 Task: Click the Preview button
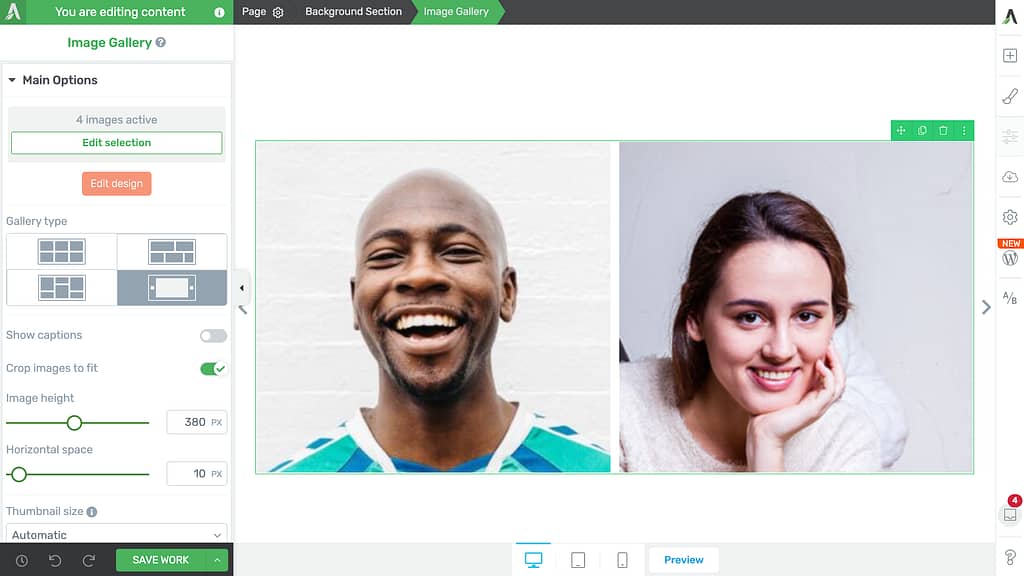click(x=684, y=560)
